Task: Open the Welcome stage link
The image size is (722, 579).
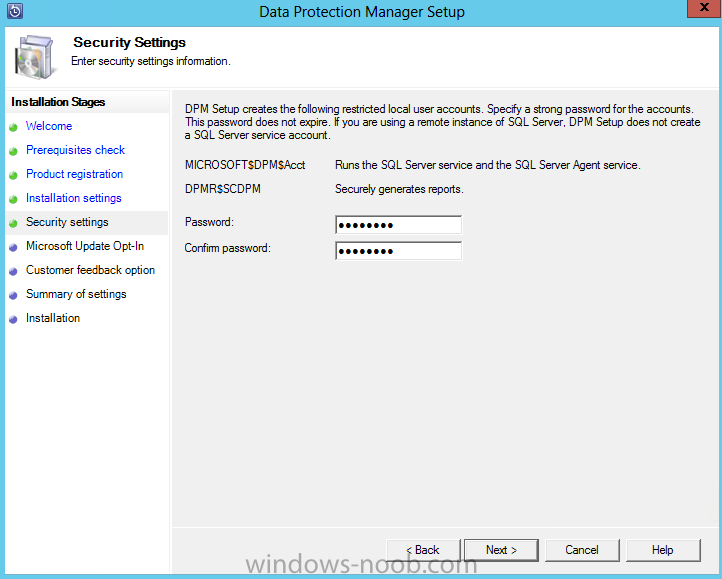Action: pyautogui.click(x=49, y=126)
